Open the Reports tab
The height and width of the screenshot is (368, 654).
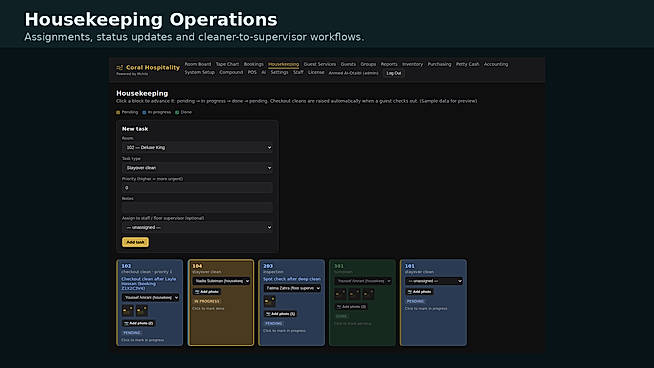click(389, 64)
